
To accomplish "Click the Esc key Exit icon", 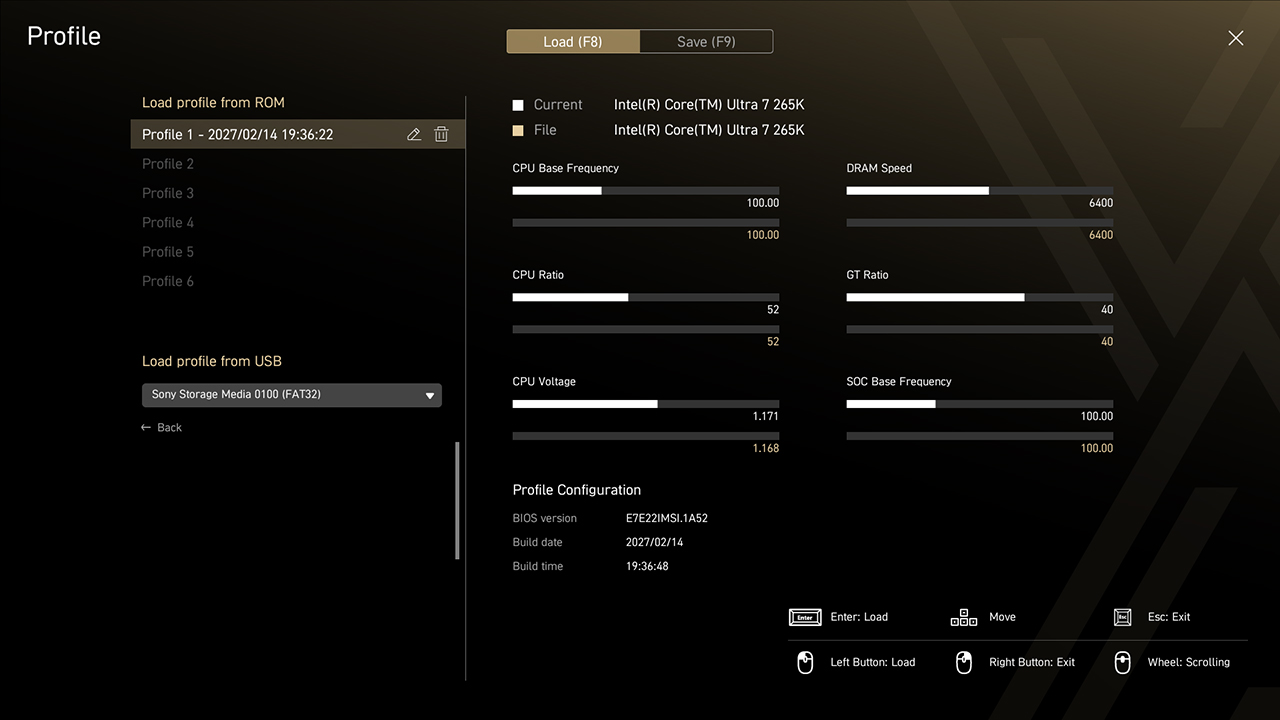I will click(1122, 617).
